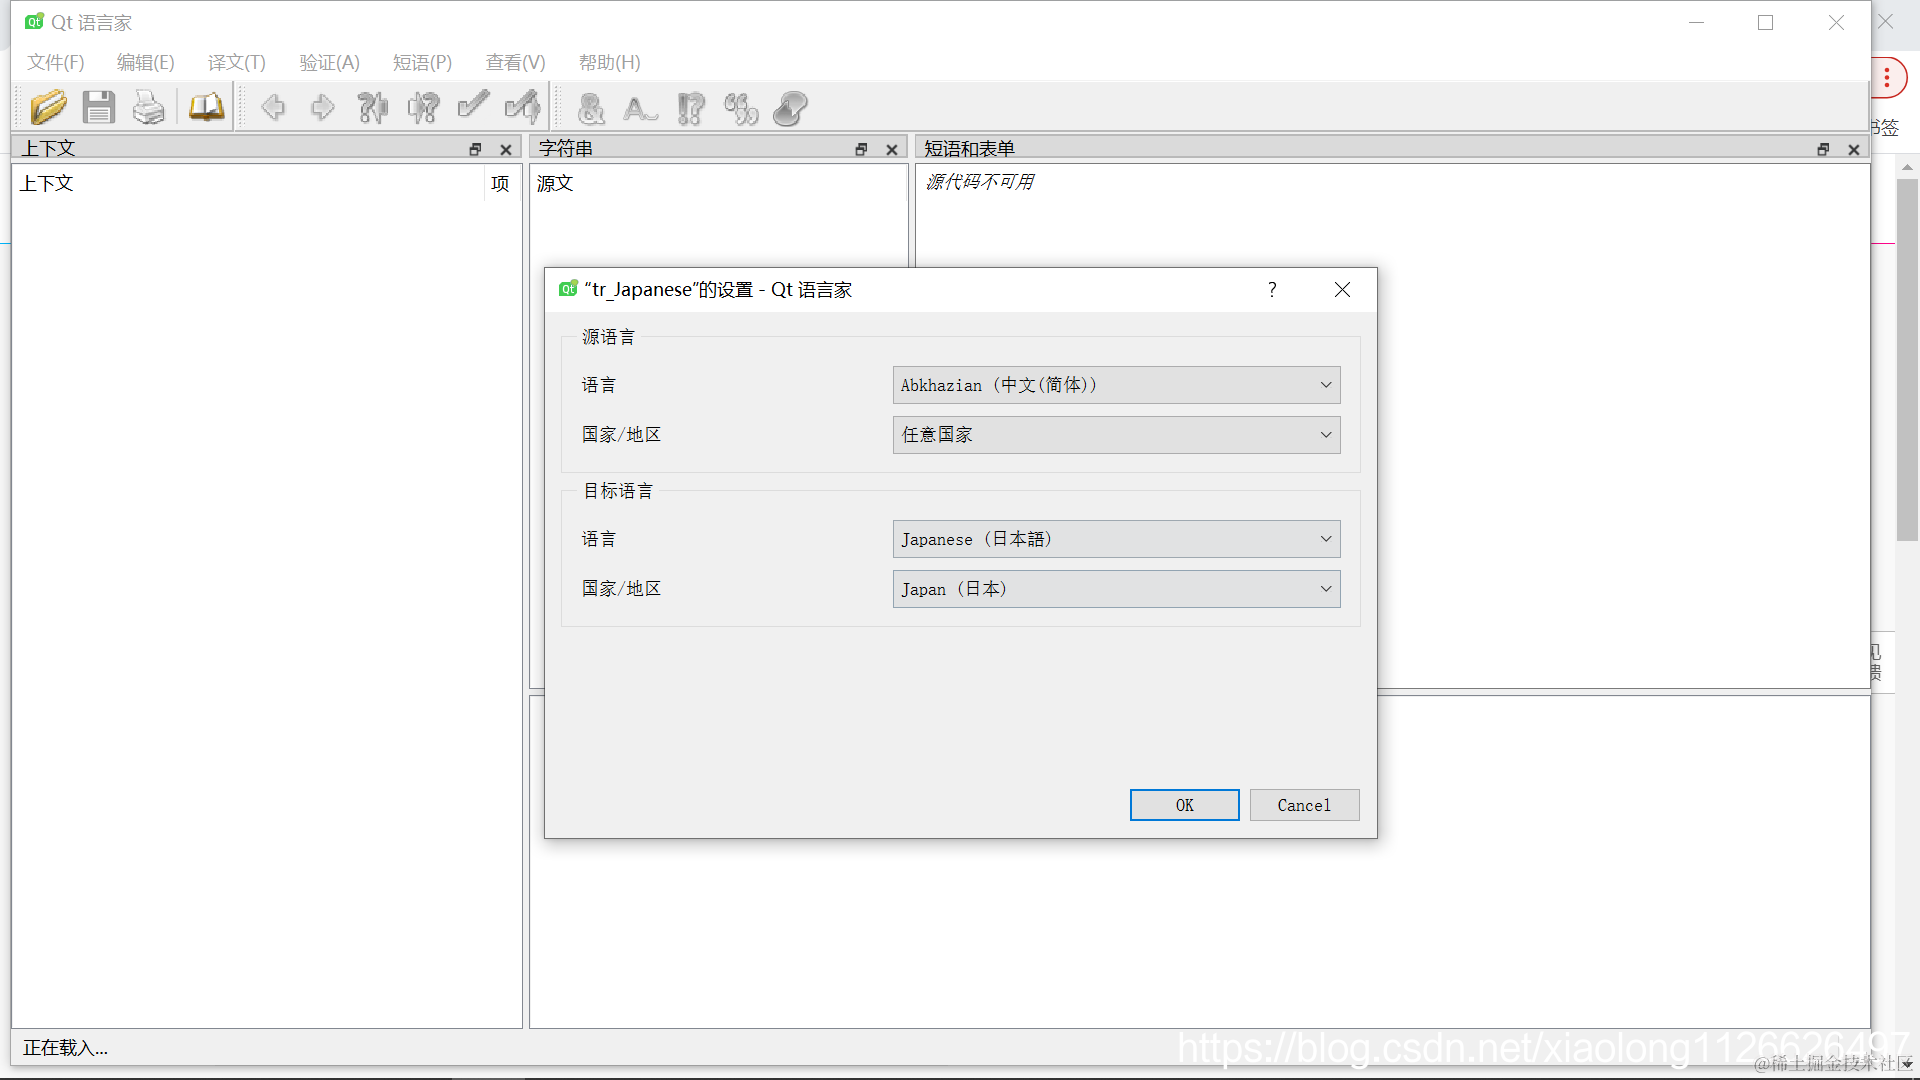Image resolution: width=1920 pixels, height=1080 pixels.
Task: Open the 帮助(H) menu
Action: pos(609,62)
